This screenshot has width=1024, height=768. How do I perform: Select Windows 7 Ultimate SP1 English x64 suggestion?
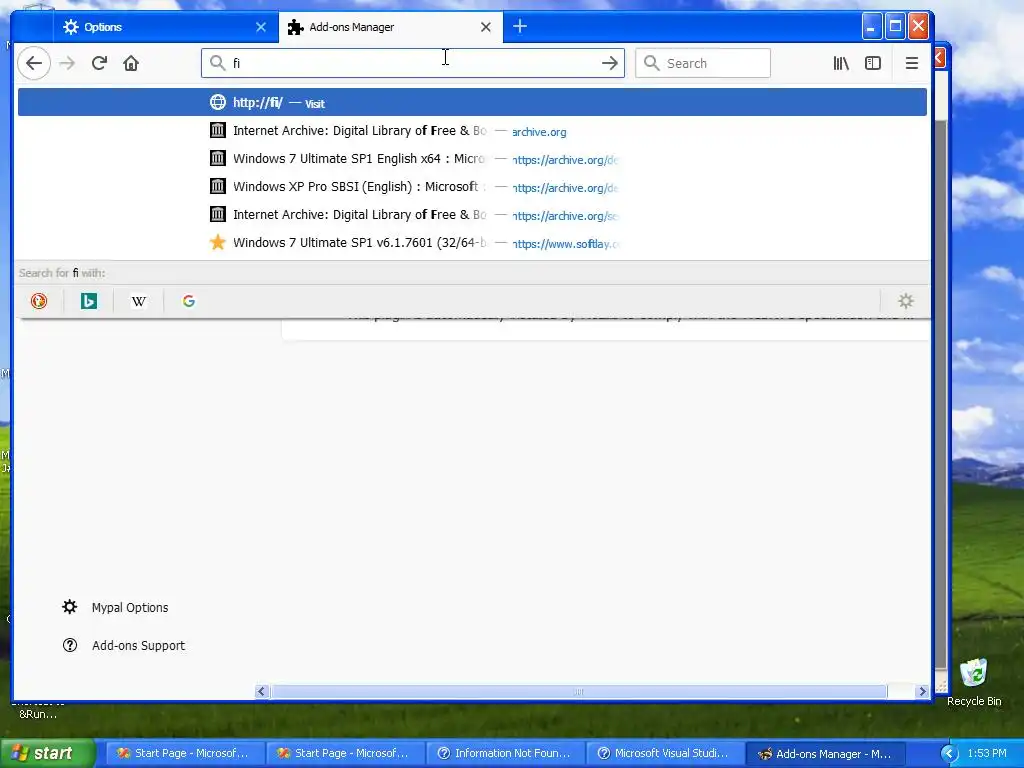pos(472,159)
